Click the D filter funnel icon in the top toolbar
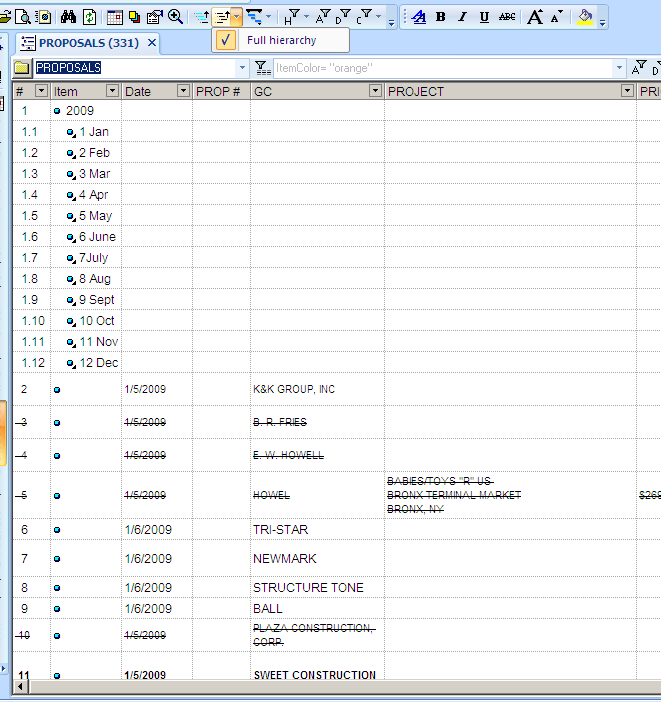Viewport: 661px width, 702px height. (343, 17)
